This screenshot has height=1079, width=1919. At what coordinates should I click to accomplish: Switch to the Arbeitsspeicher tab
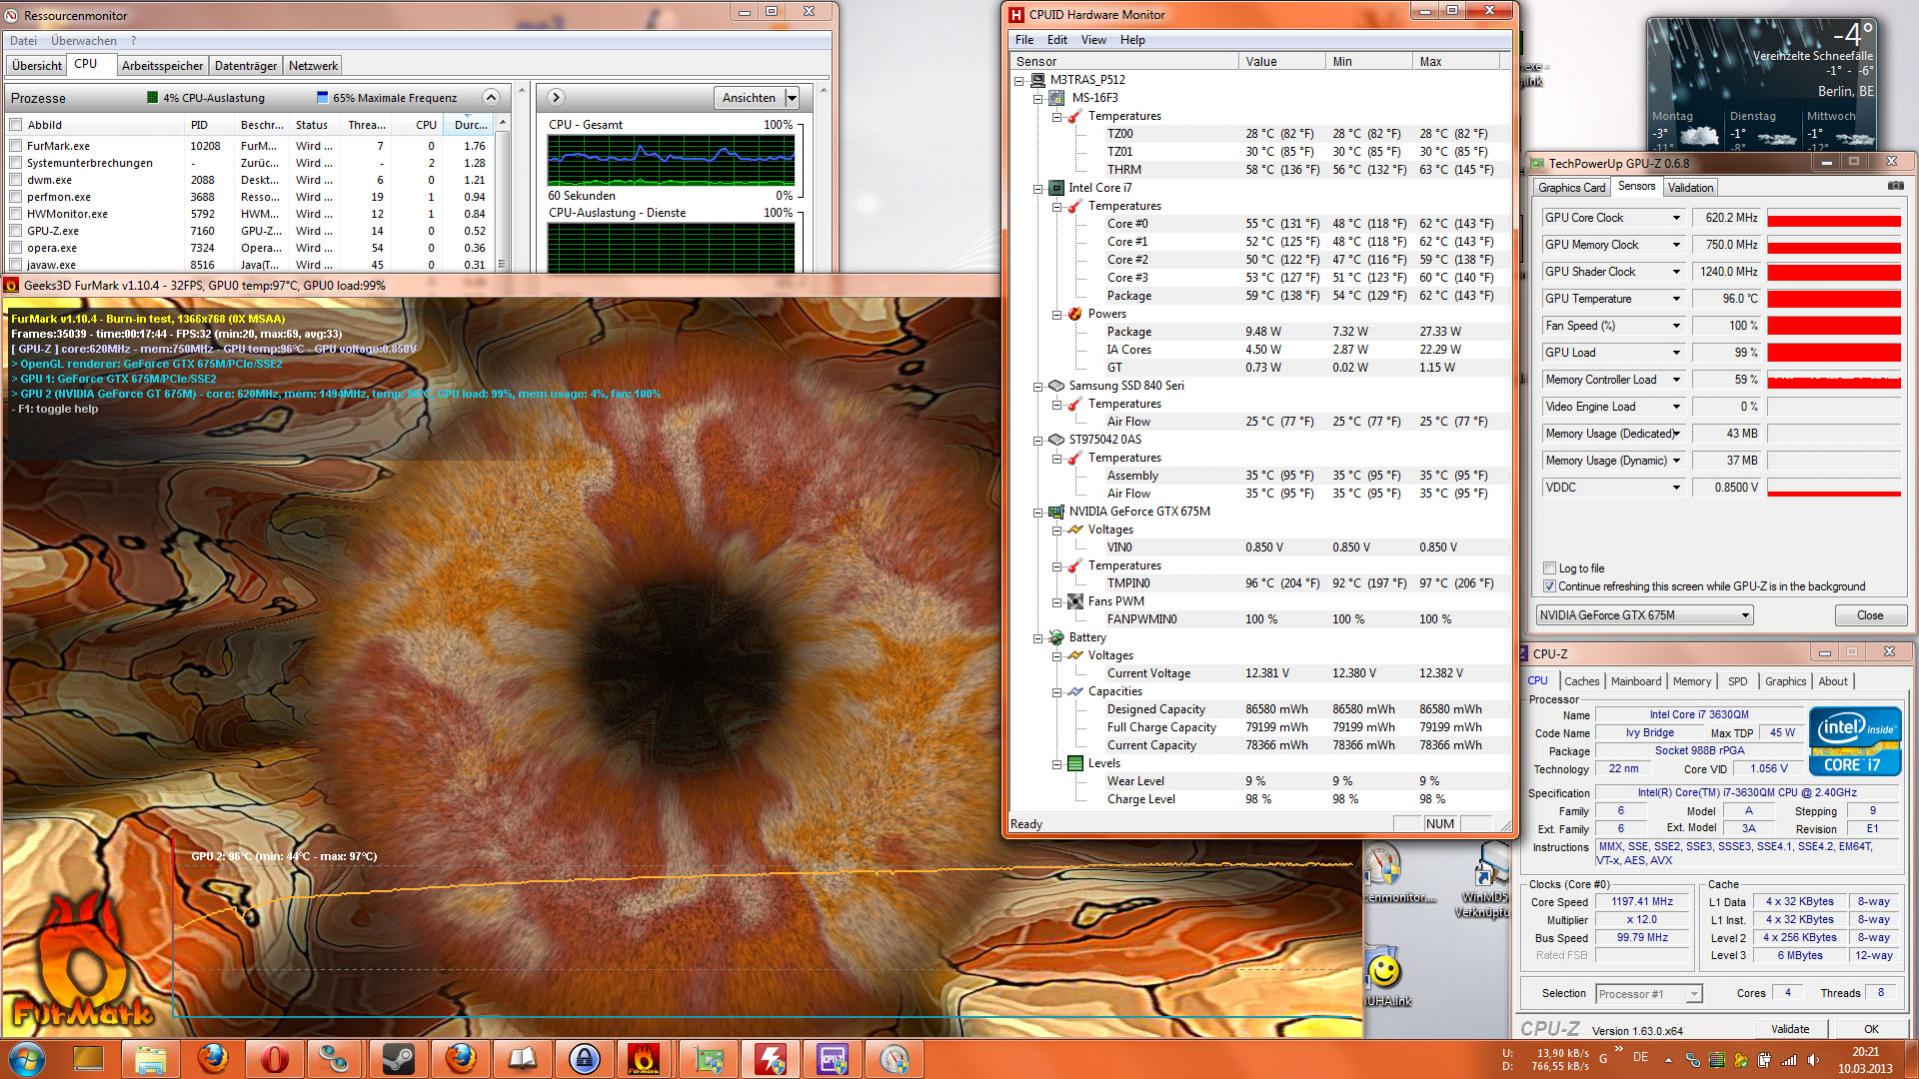pyautogui.click(x=162, y=66)
